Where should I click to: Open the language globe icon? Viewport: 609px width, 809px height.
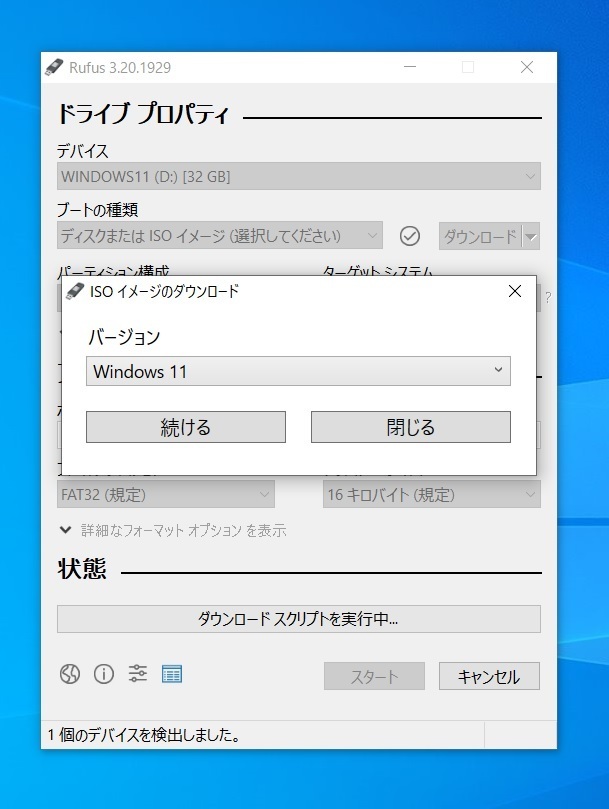pyautogui.click(x=70, y=674)
